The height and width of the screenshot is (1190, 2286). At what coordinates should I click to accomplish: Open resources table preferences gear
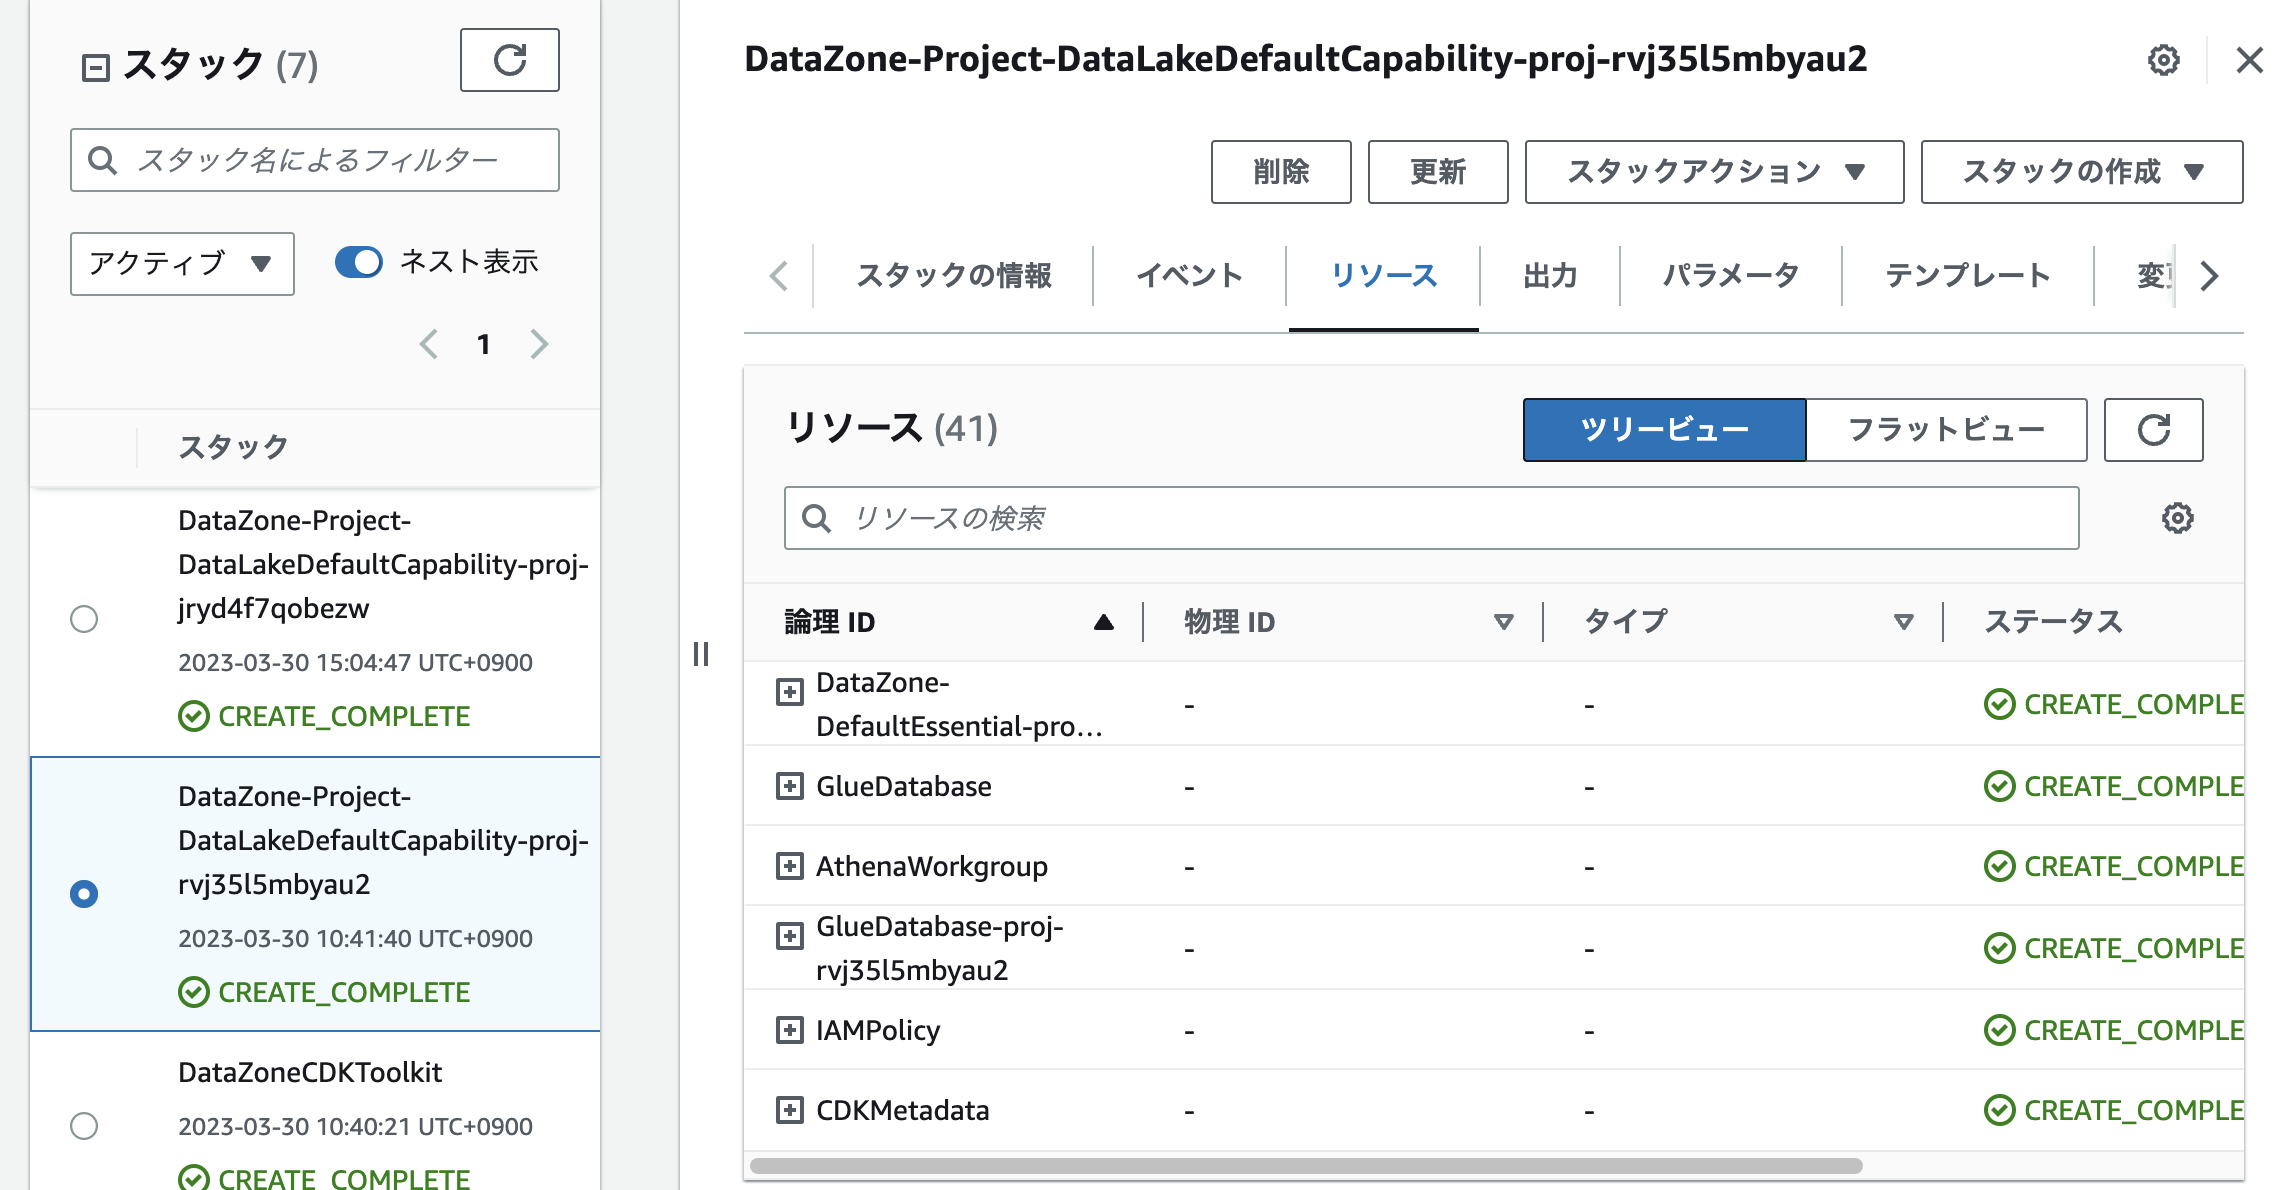click(x=2177, y=518)
